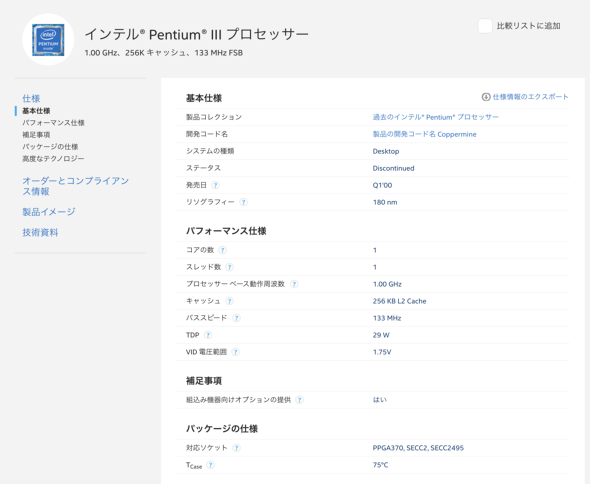This screenshot has width=590, height=484.
Task: Open the 製品イメージ section link
Action: [49, 212]
